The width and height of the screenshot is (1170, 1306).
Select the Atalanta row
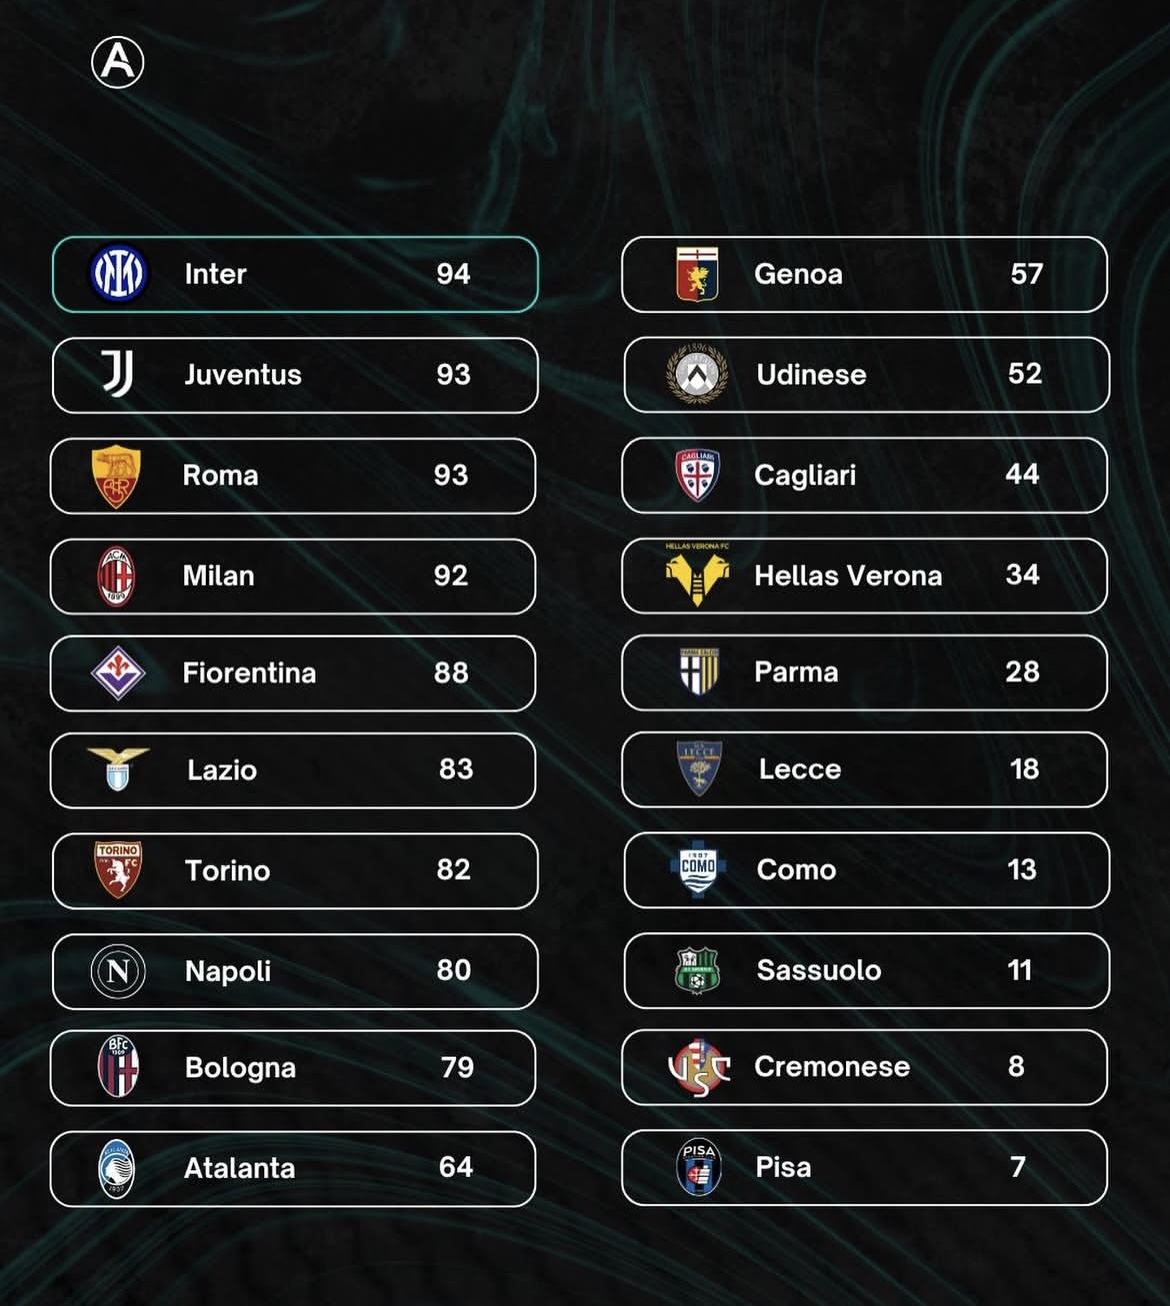click(293, 1169)
